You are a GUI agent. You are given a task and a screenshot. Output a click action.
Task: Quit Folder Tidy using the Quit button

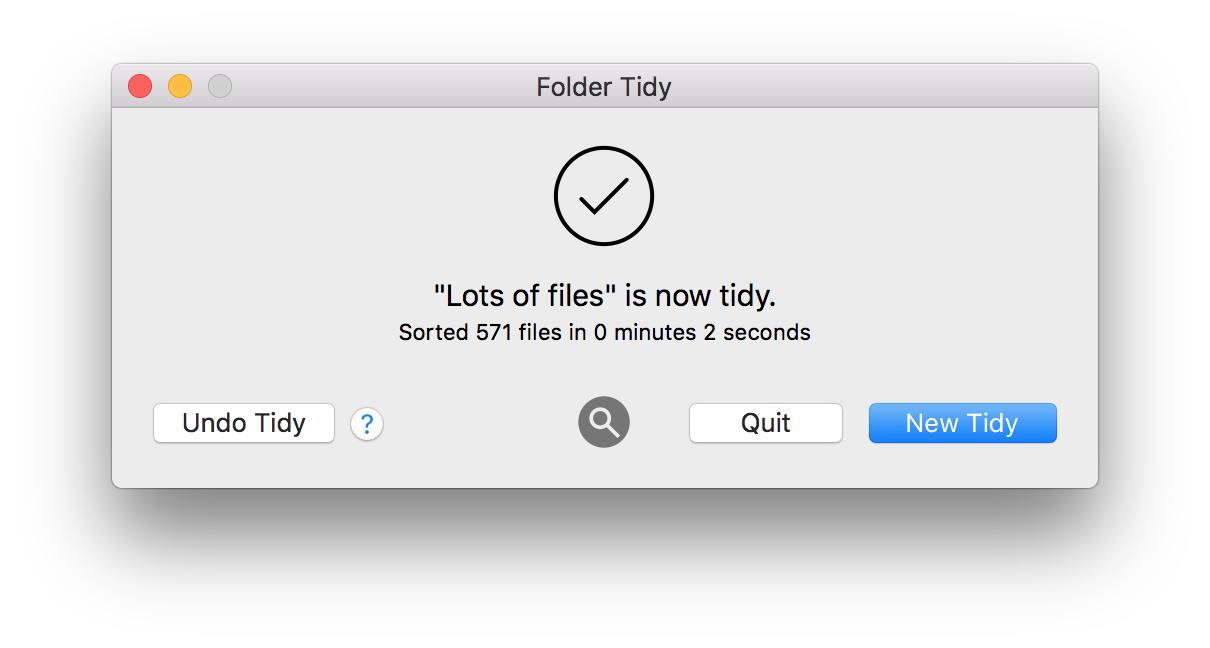[766, 423]
